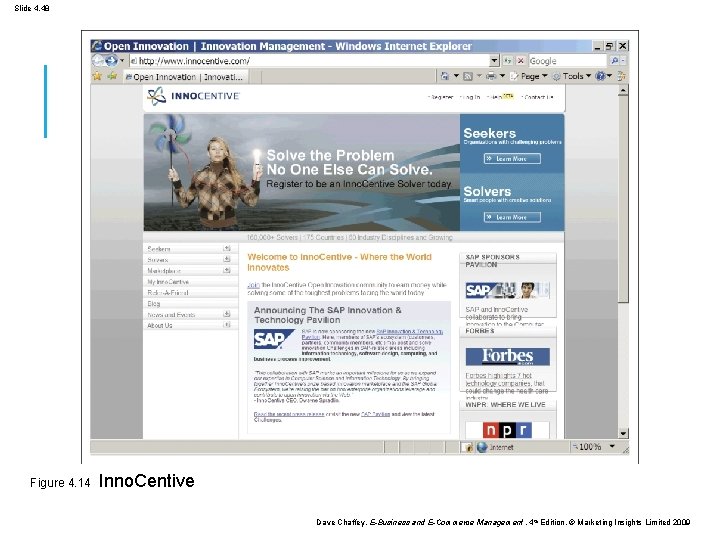Expand the News and Events menu item
This screenshot has height=540, width=720.
(227, 314)
